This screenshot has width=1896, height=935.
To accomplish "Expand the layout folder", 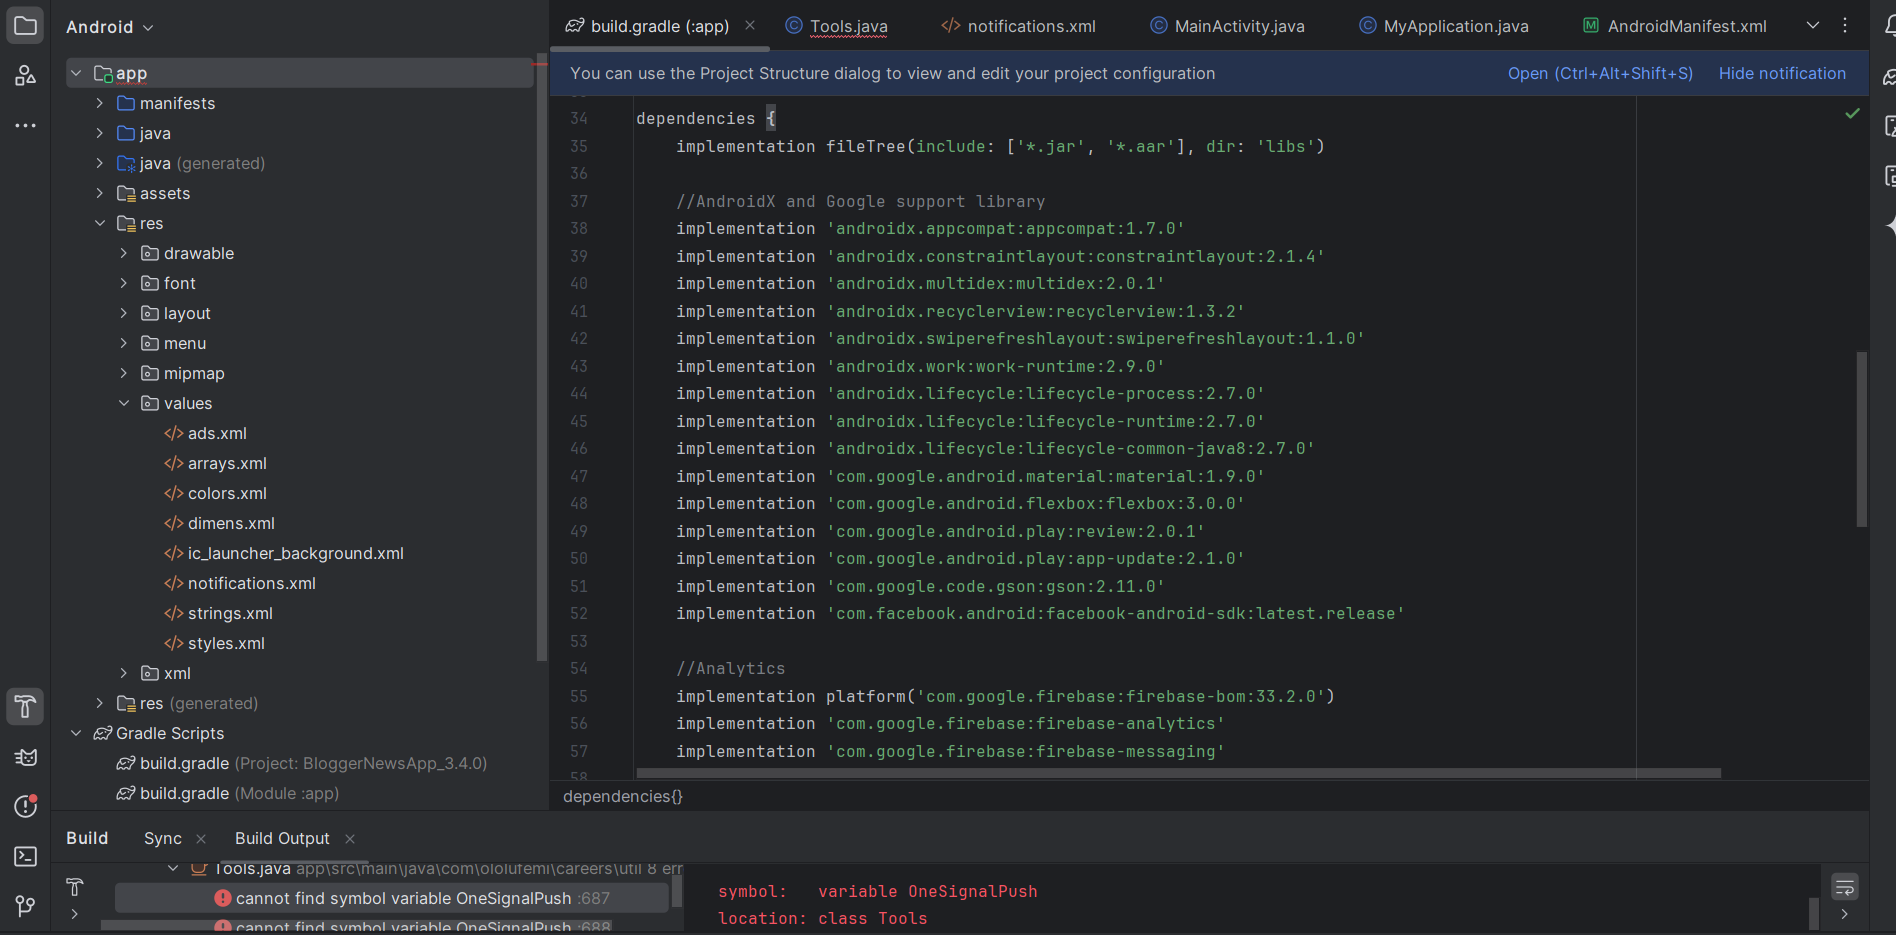I will (124, 313).
